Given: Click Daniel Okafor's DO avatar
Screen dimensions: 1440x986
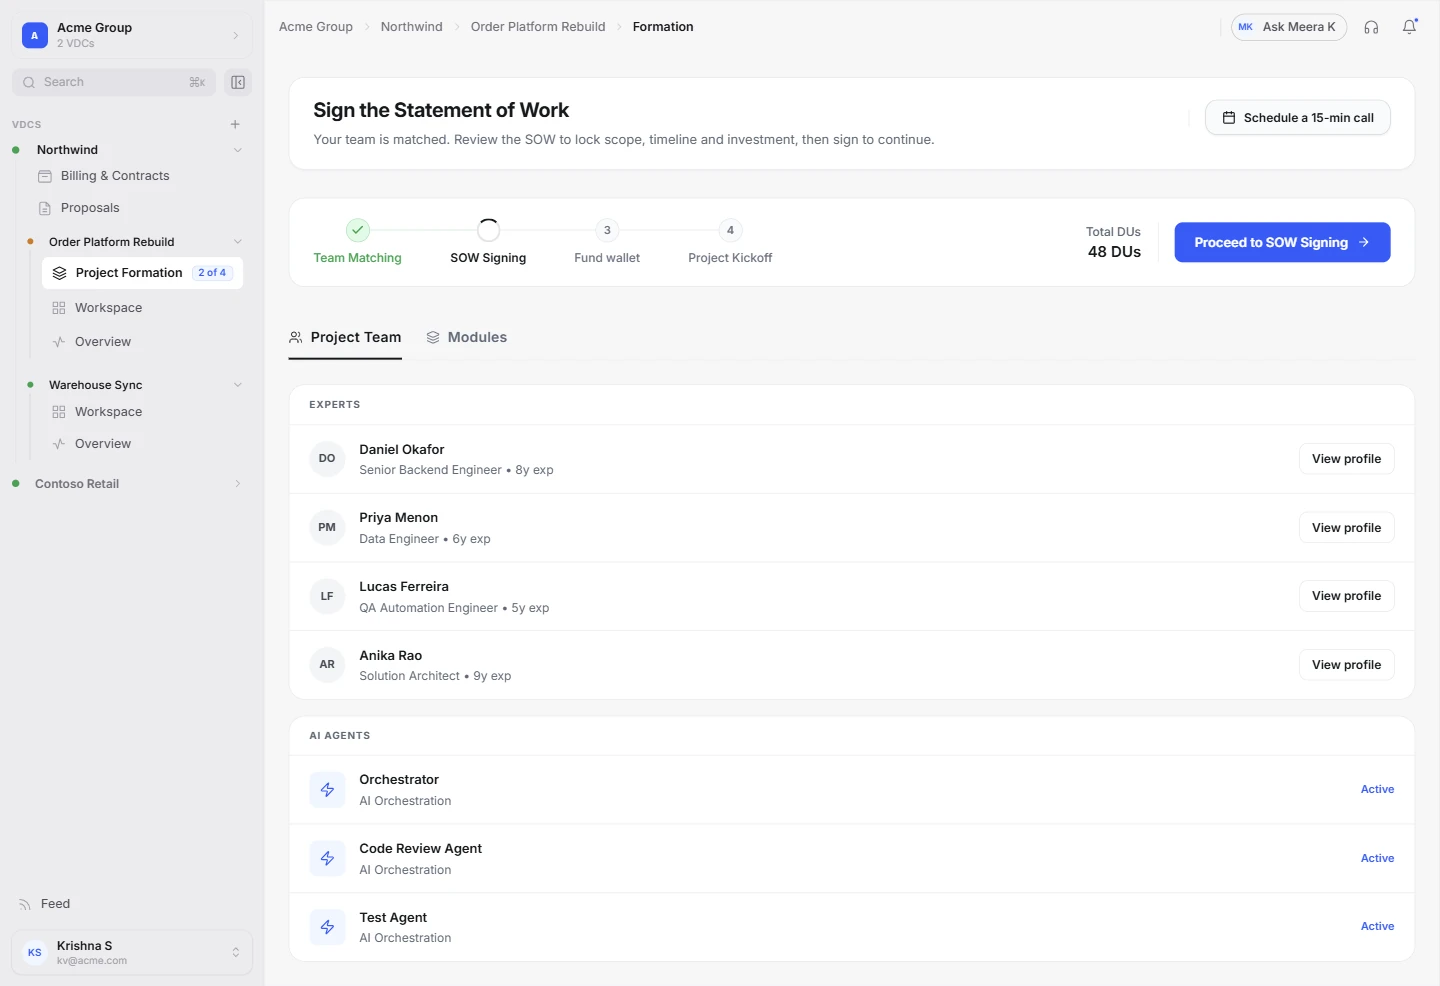Looking at the screenshot, I should (327, 459).
